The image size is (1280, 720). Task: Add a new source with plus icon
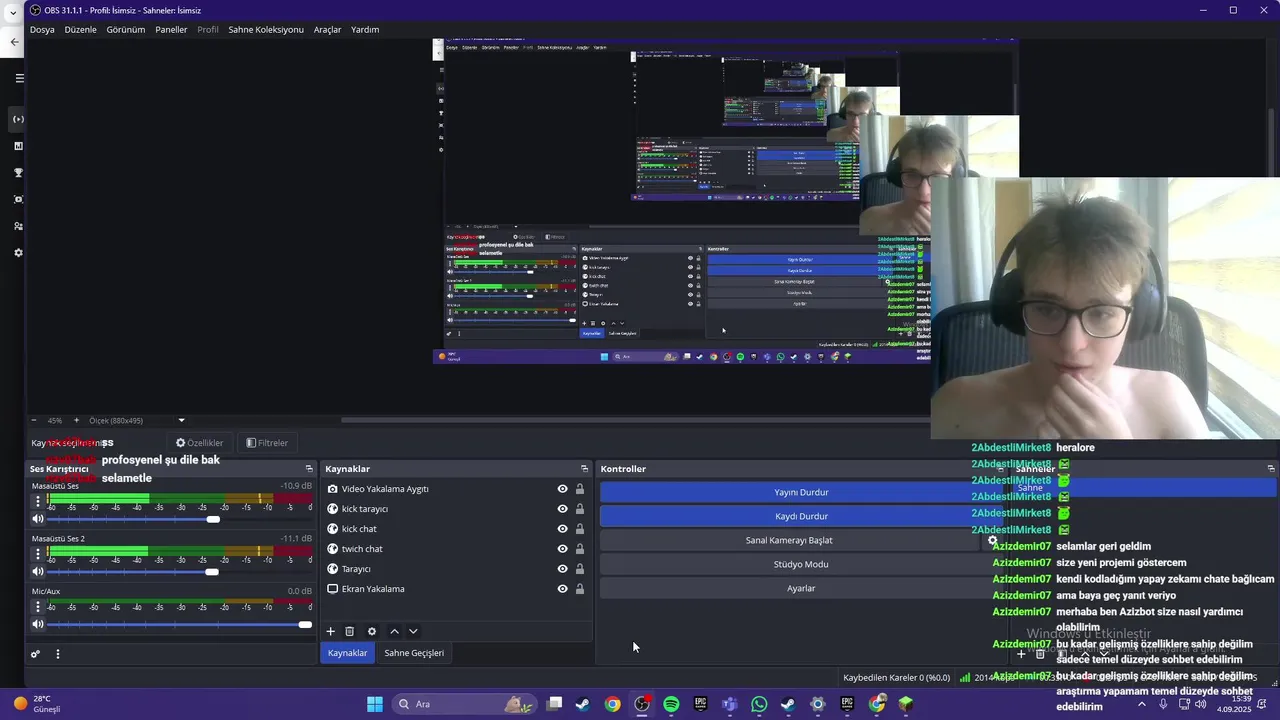point(330,631)
